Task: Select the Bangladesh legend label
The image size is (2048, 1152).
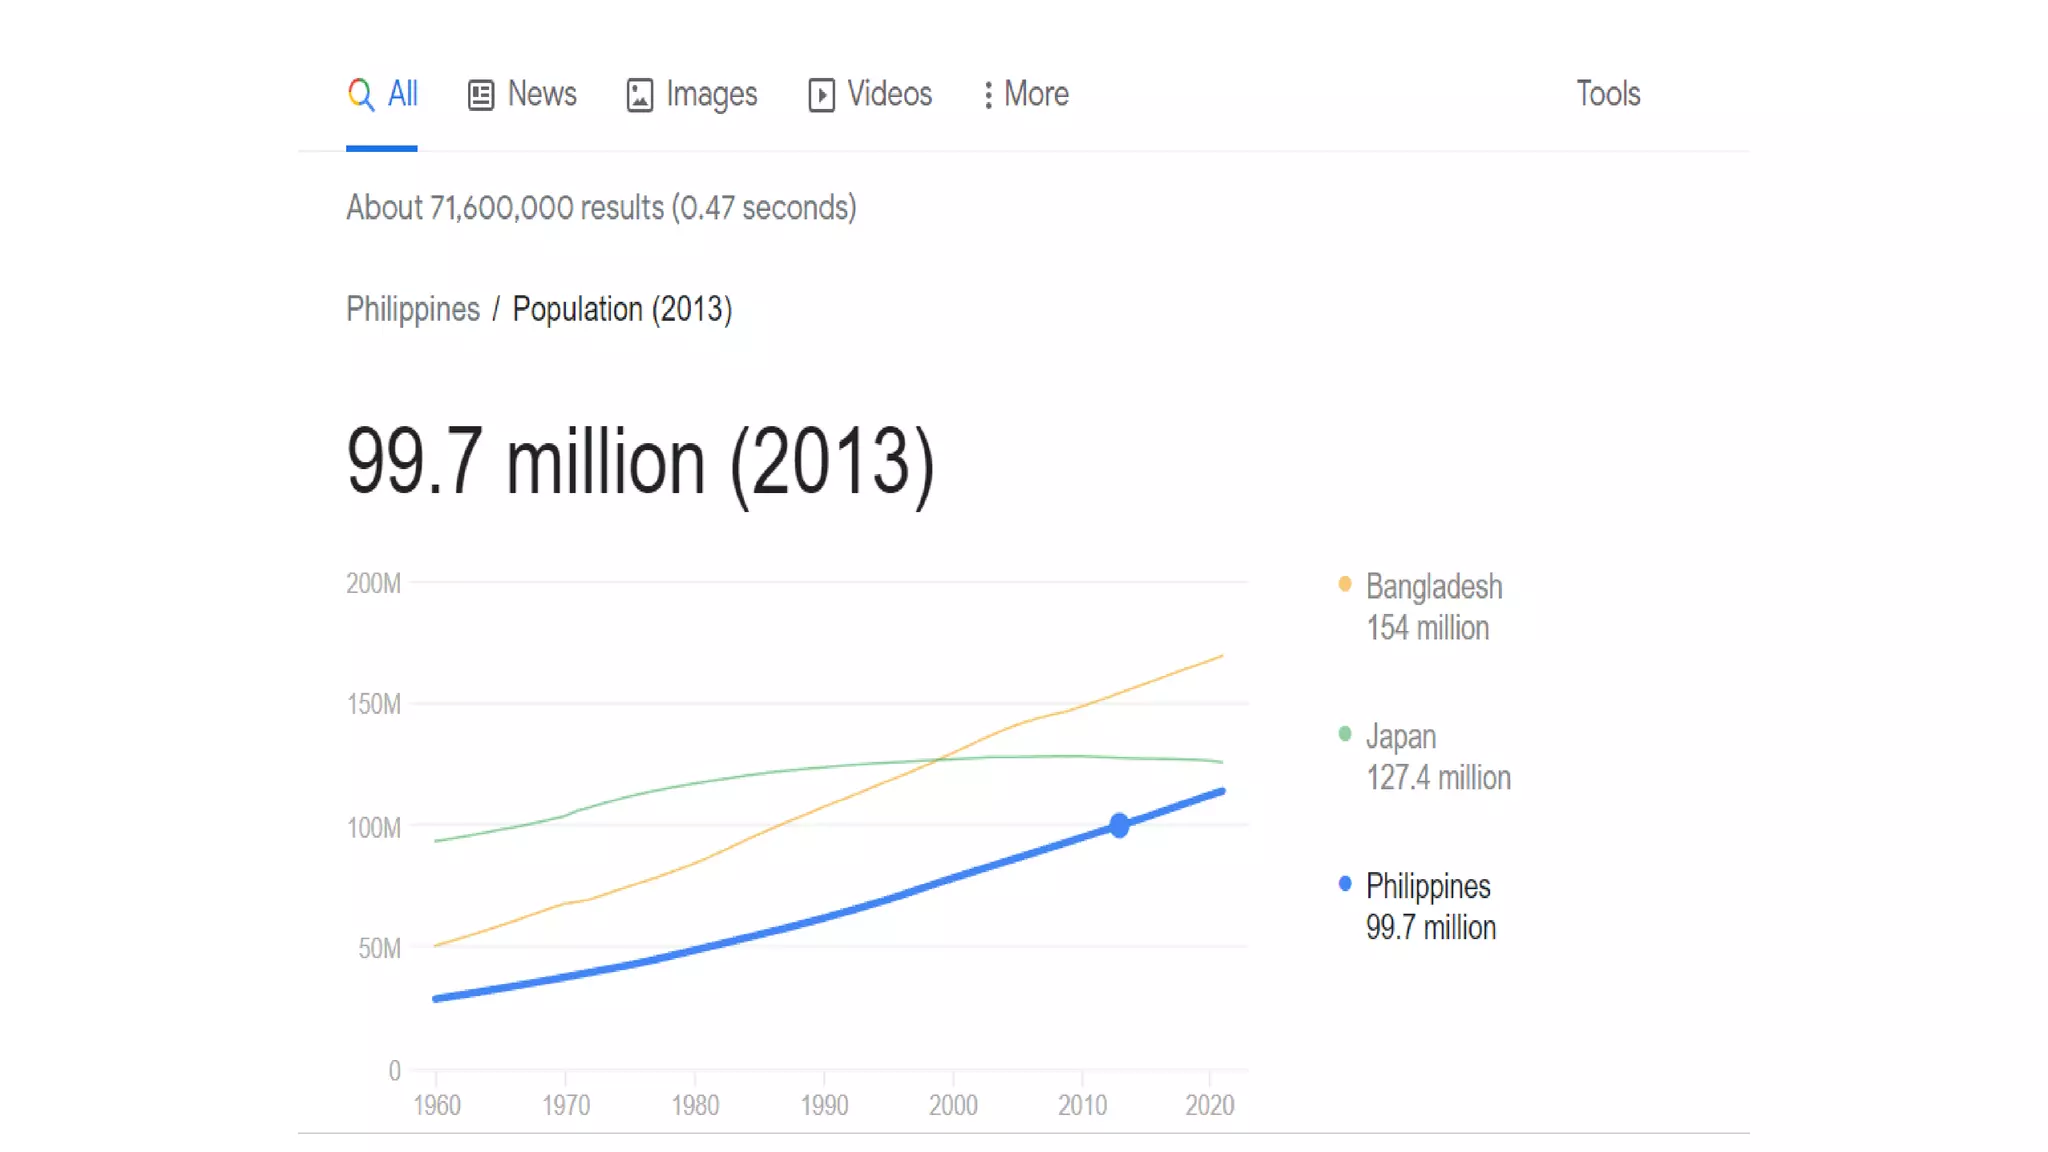Action: coord(1433,587)
